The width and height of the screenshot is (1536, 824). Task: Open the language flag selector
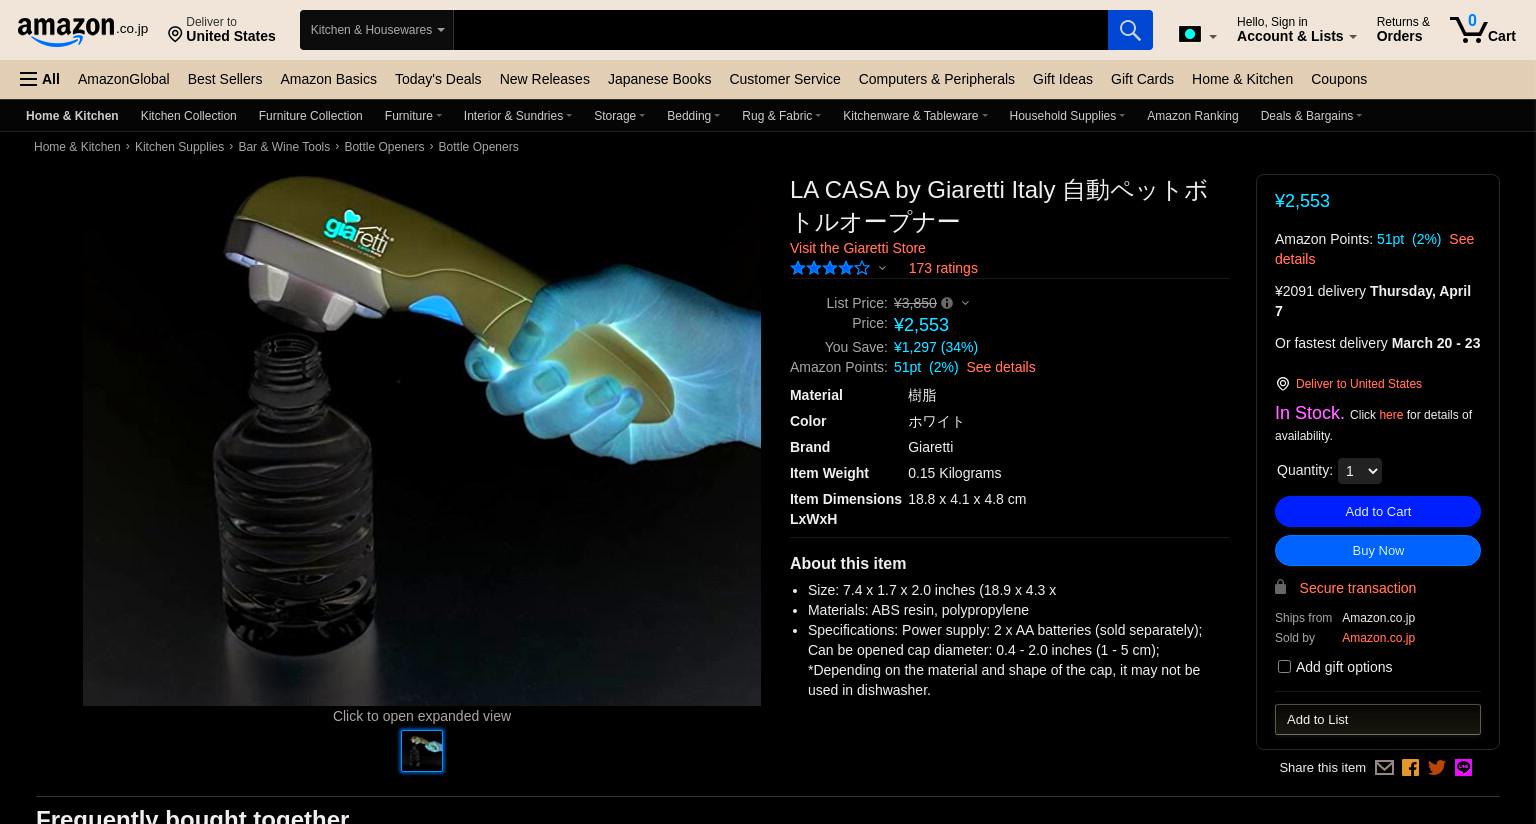[x=1197, y=34]
